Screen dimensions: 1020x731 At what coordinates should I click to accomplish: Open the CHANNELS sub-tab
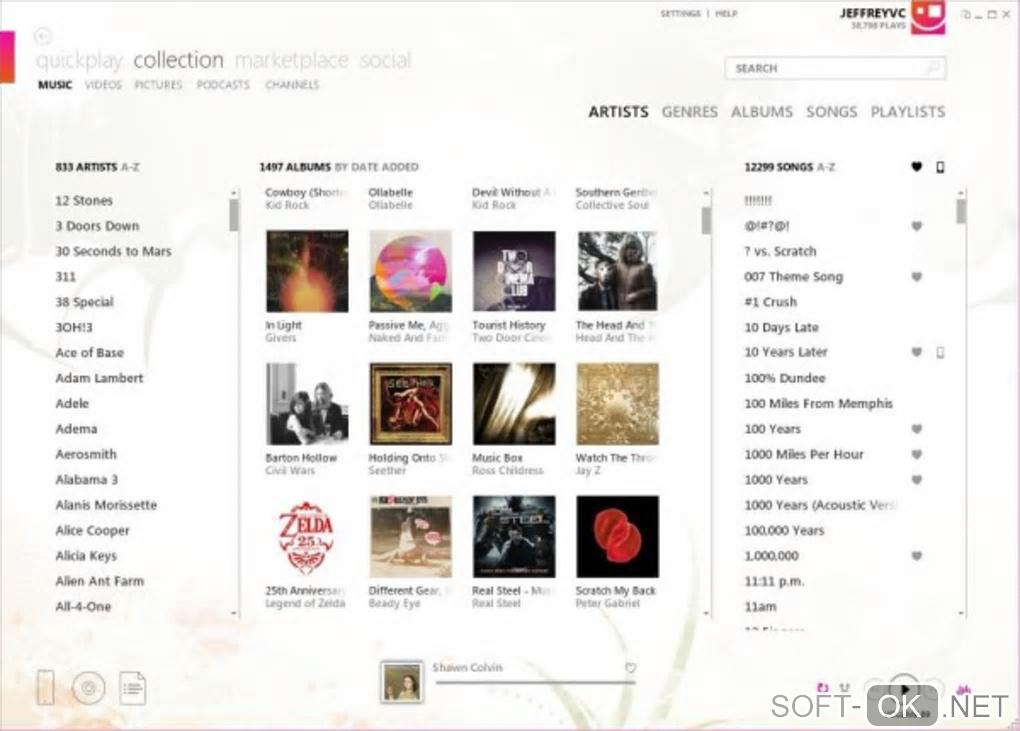pyautogui.click(x=292, y=85)
